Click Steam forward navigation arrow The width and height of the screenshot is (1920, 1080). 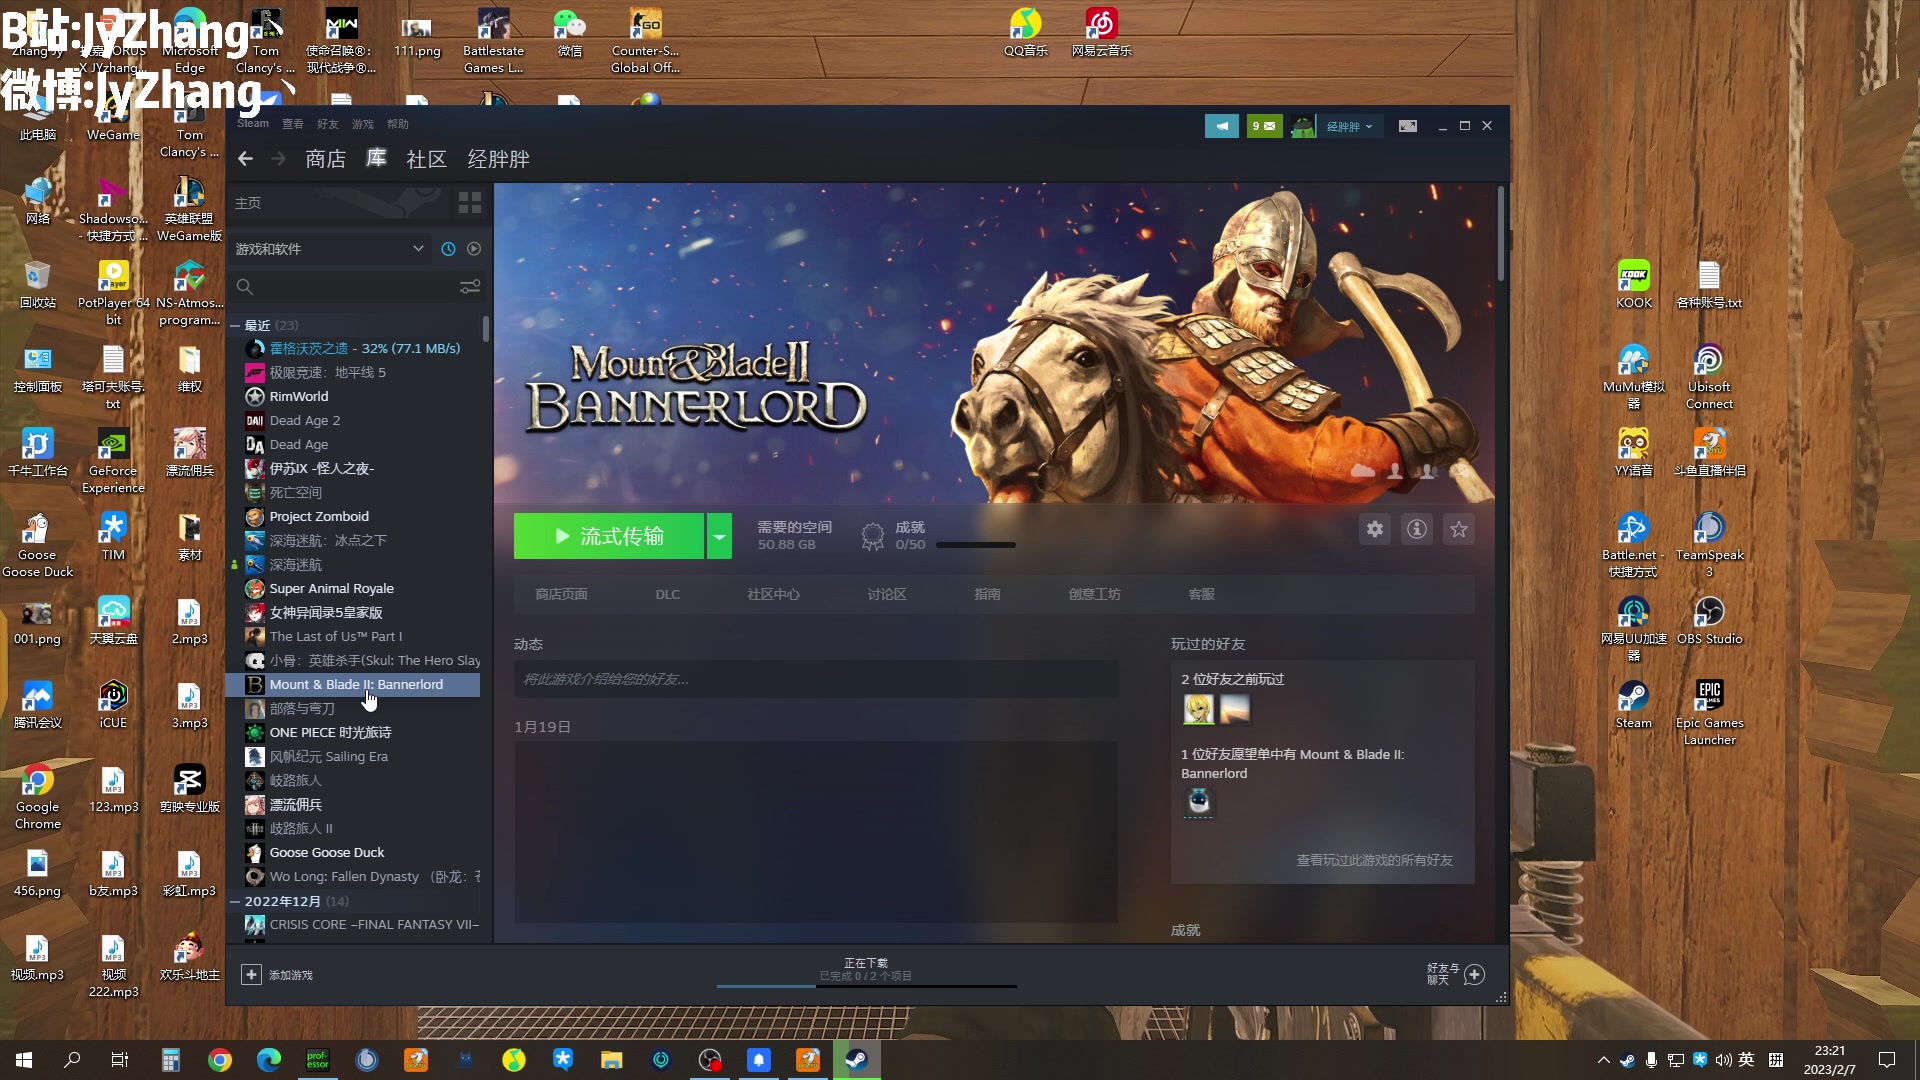279,159
